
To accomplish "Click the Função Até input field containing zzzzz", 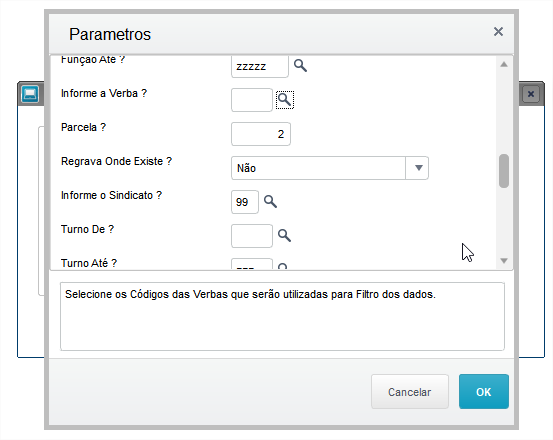I will click(x=260, y=66).
